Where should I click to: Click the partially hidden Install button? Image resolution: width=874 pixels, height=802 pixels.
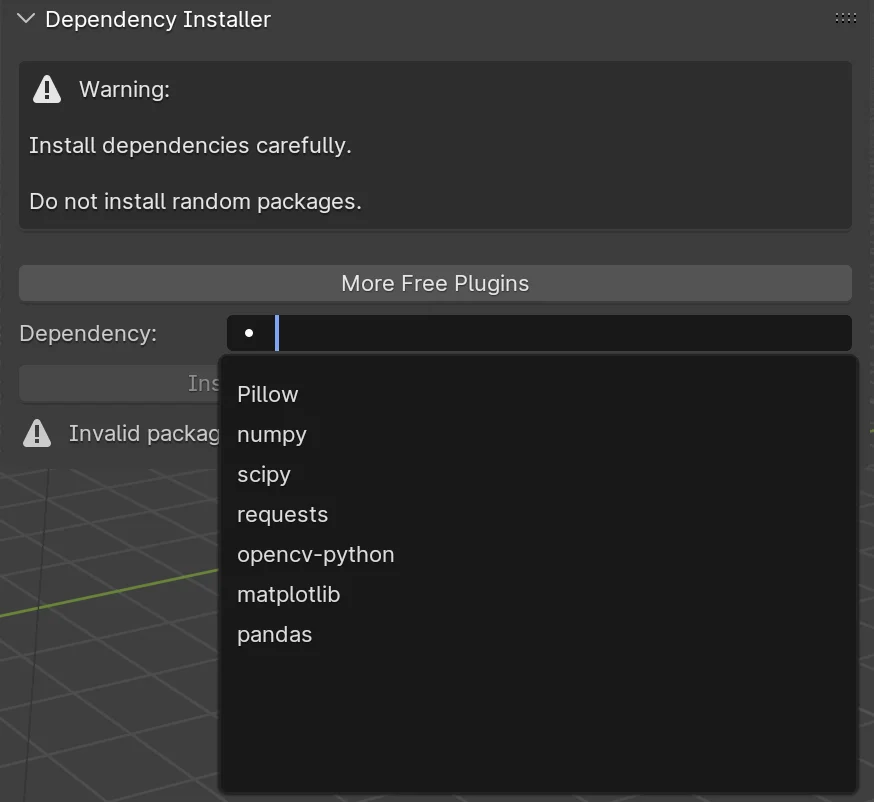tap(120, 383)
